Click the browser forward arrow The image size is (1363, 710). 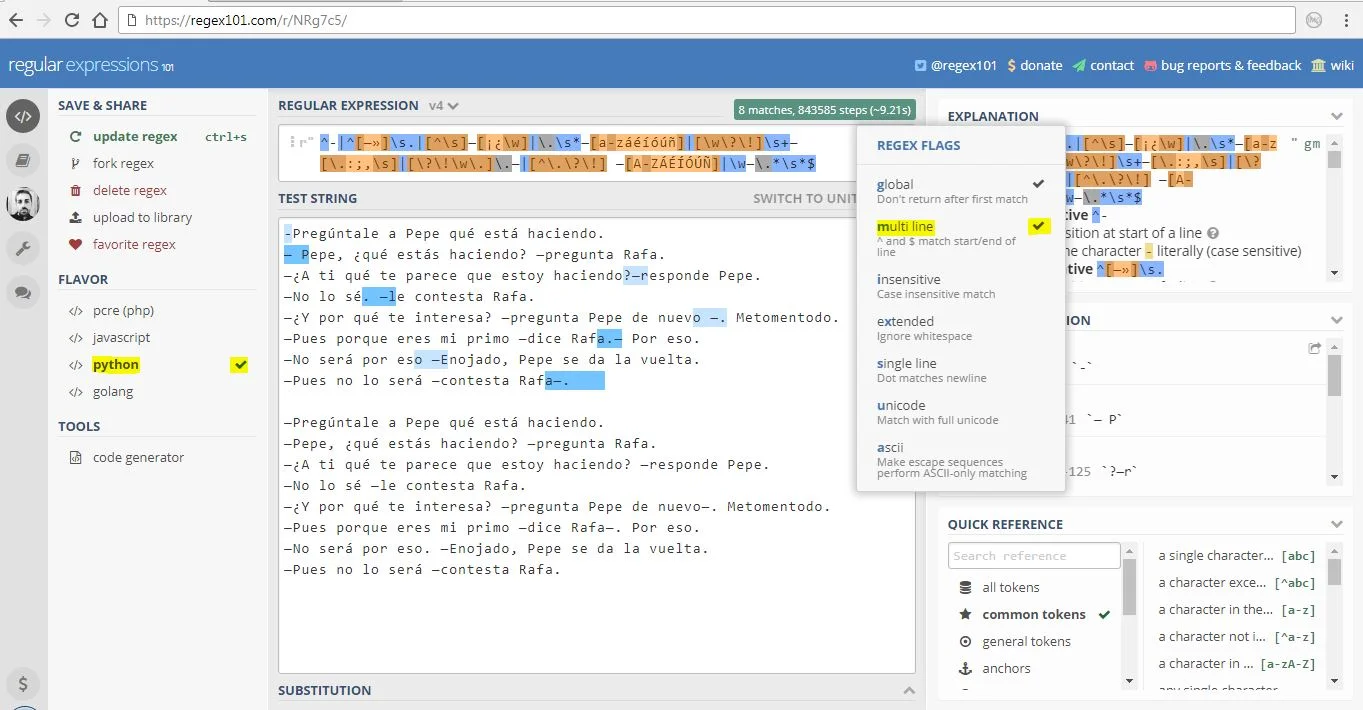point(44,19)
